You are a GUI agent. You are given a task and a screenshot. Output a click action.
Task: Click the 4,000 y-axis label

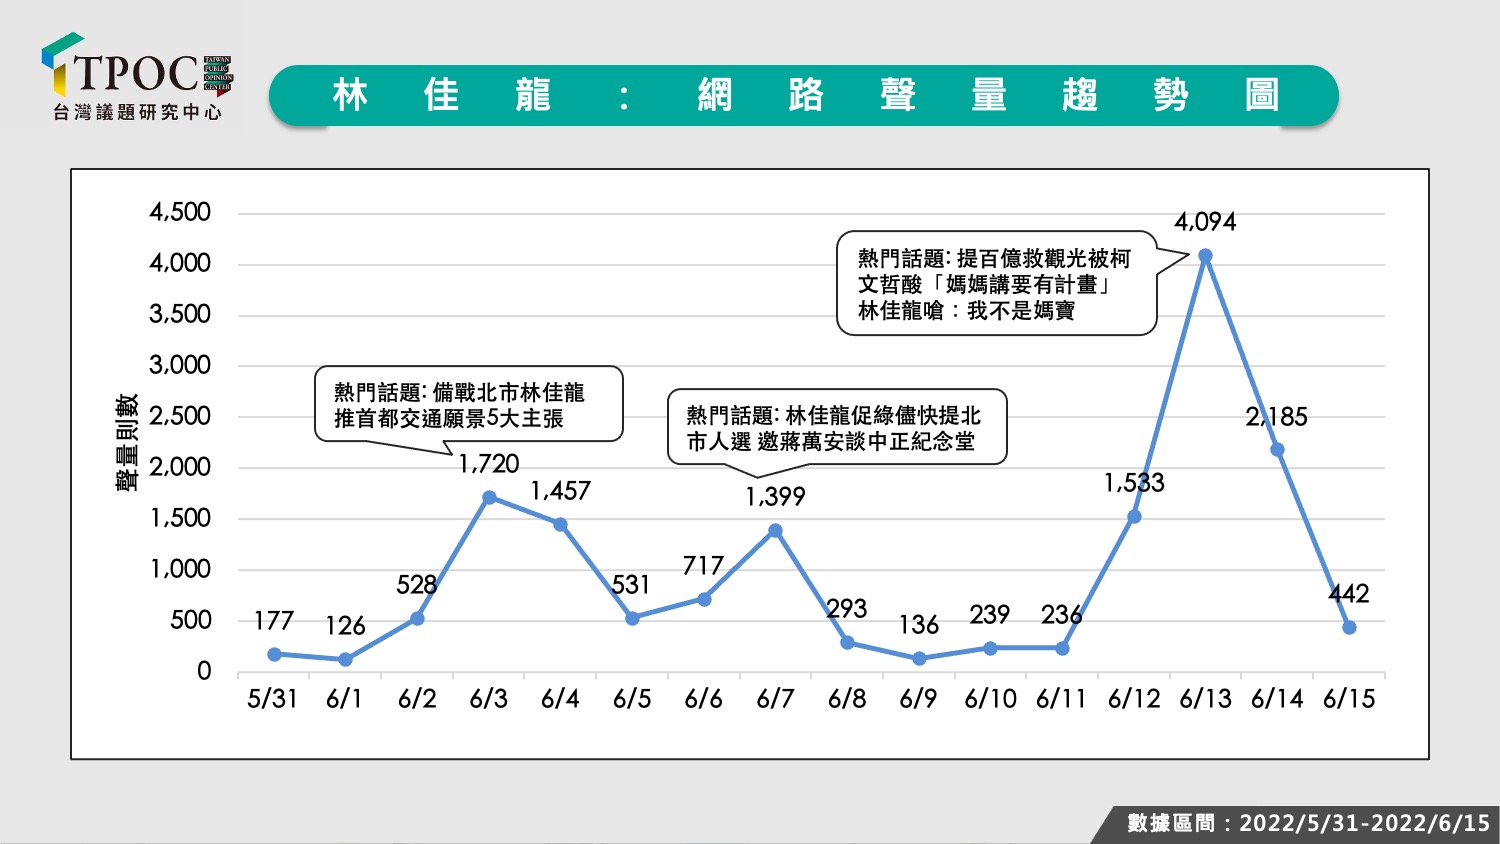180,263
